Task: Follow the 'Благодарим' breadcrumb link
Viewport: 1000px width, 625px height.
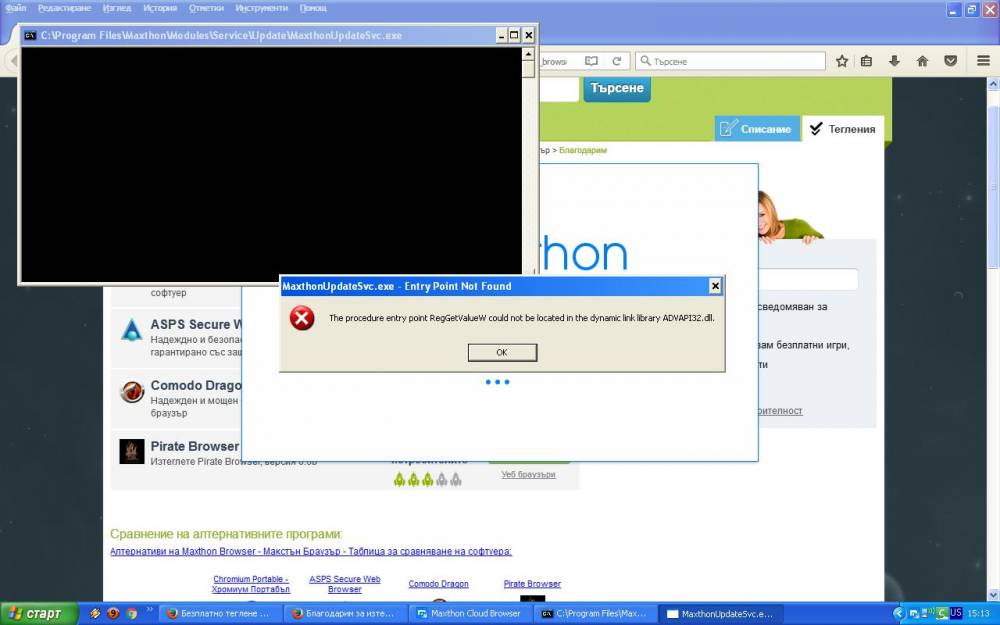Action: pyautogui.click(x=583, y=151)
